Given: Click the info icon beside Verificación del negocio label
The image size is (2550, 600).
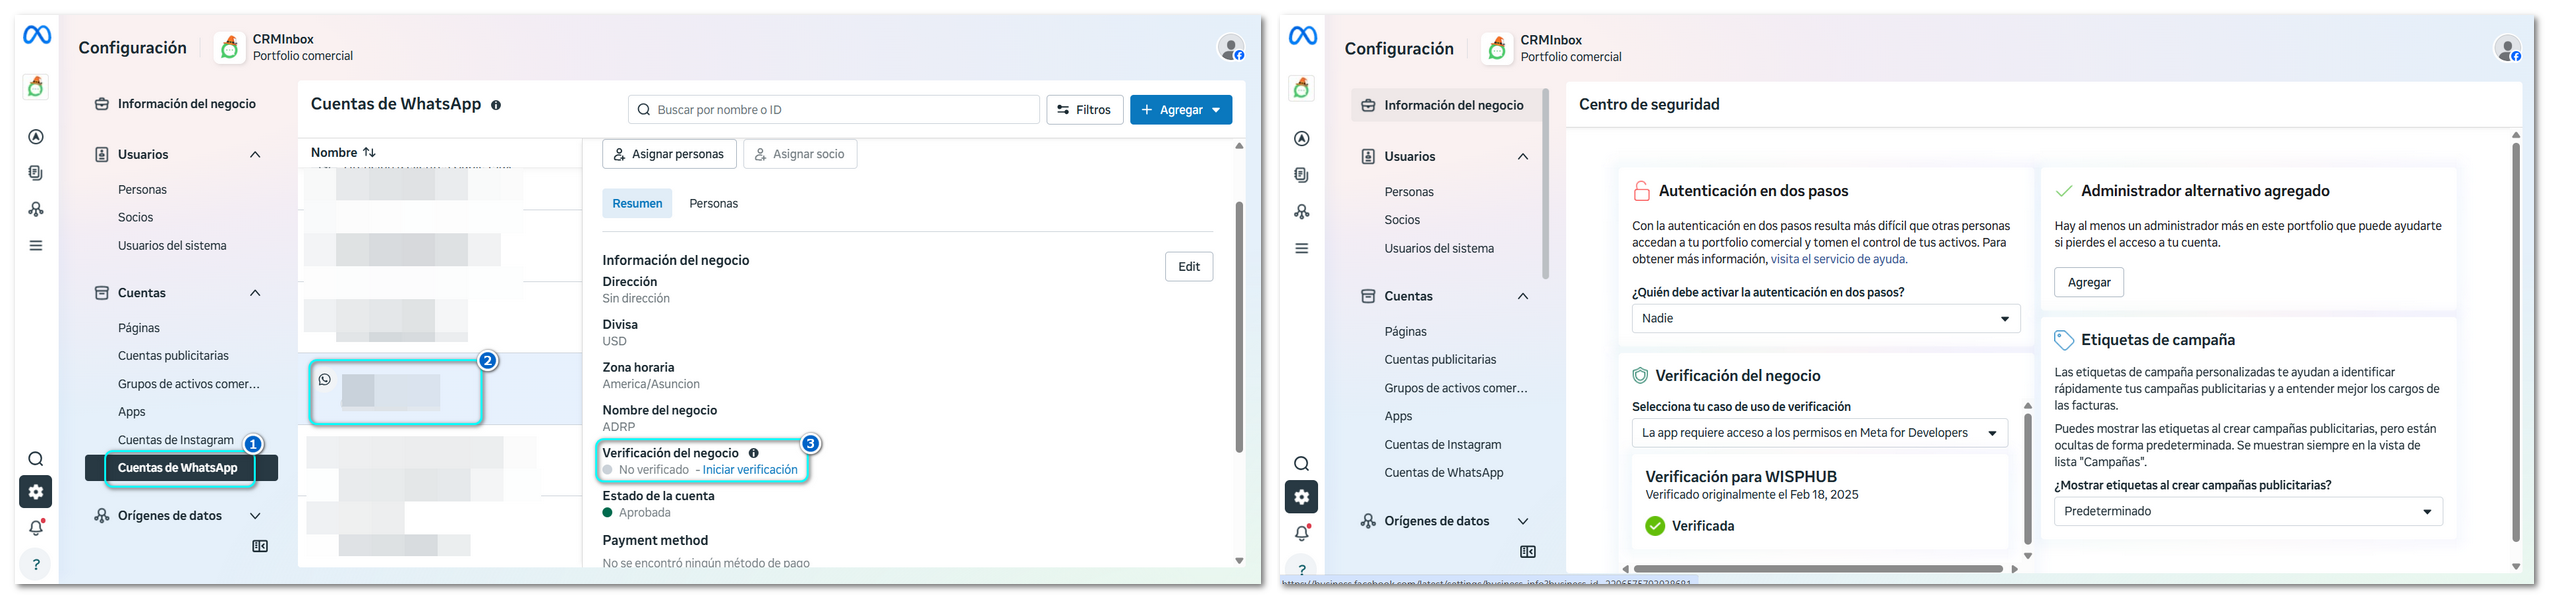Looking at the screenshot, I should tap(754, 453).
